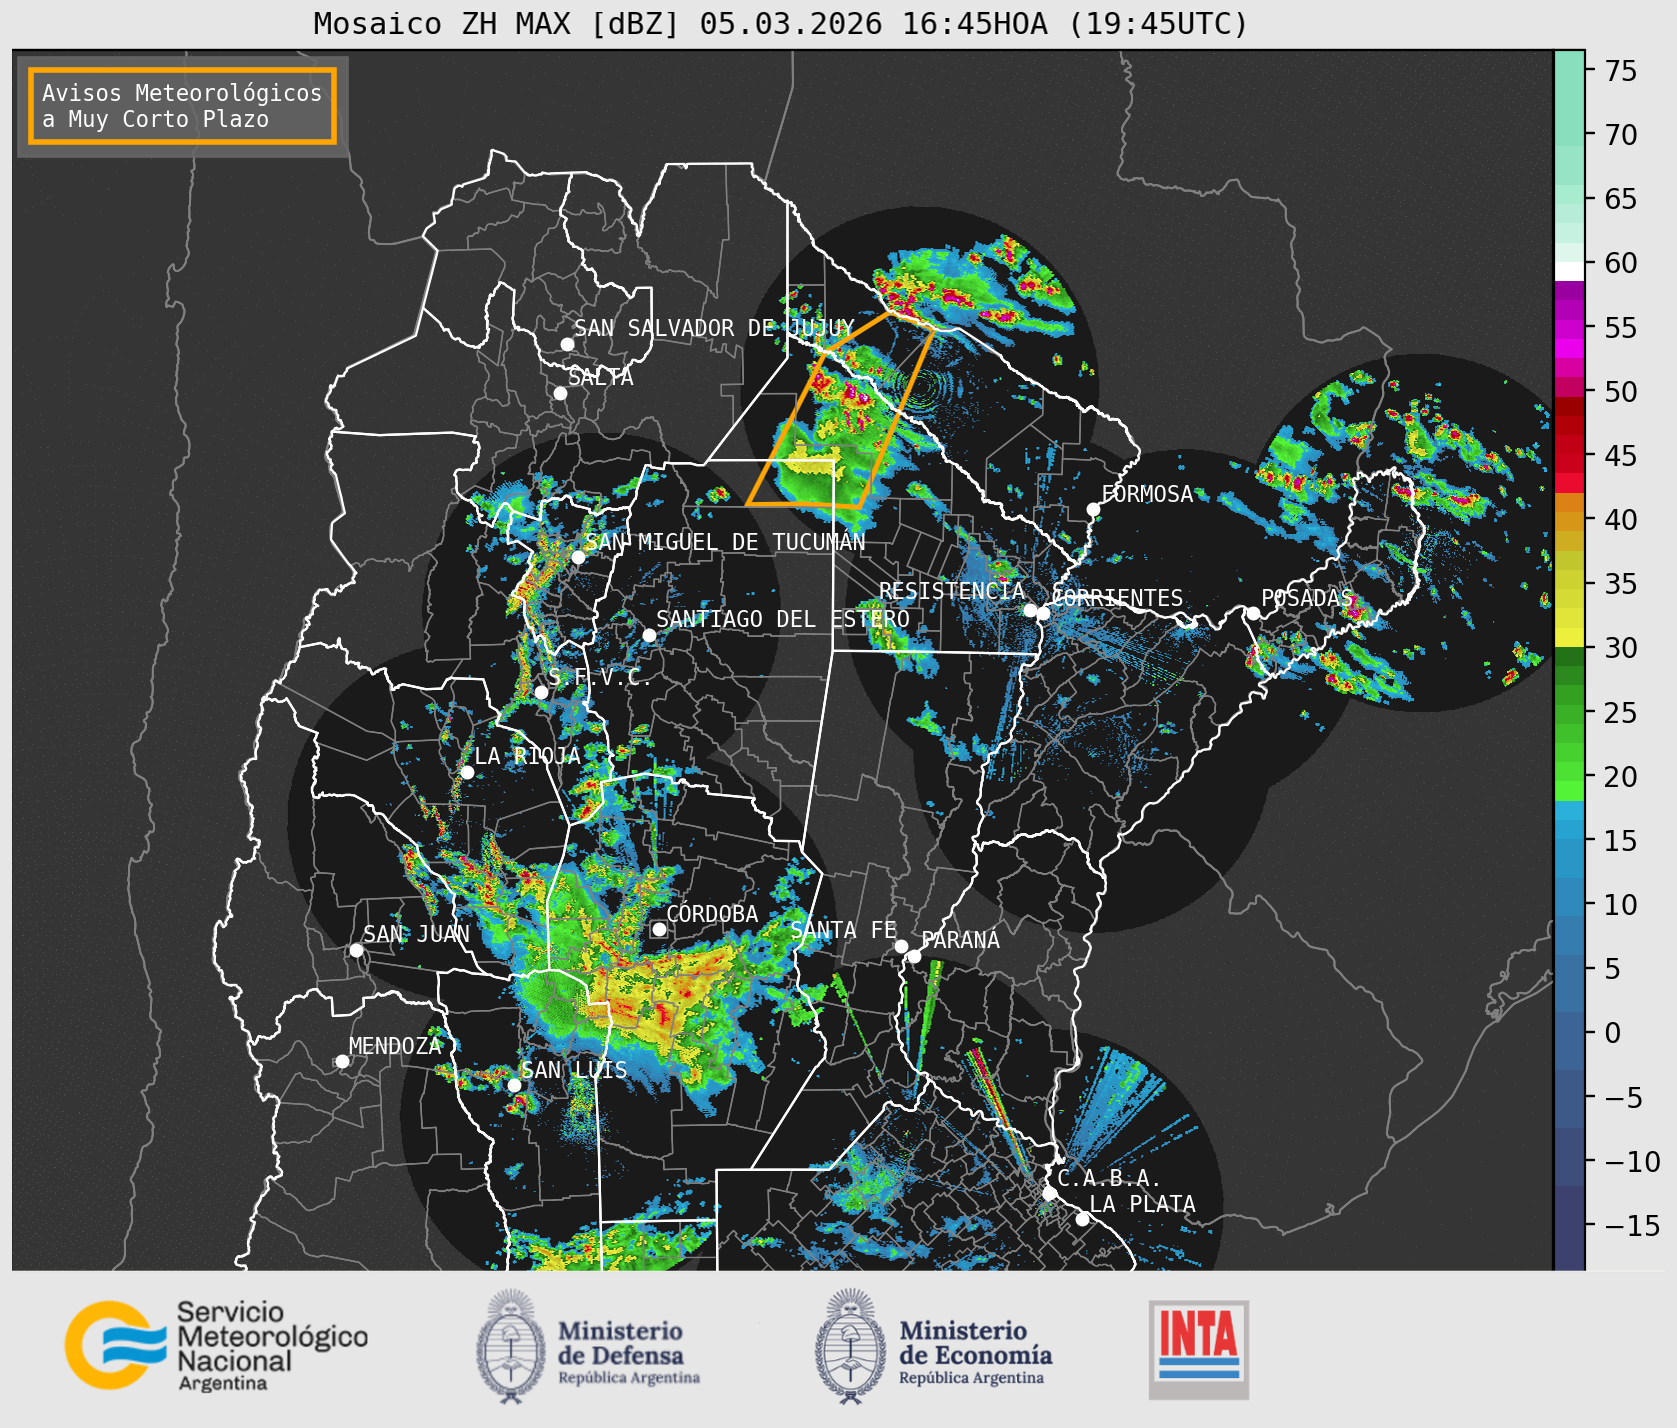Click the MENDOZA city marker dot
1677x1428 pixels.
(342, 1061)
